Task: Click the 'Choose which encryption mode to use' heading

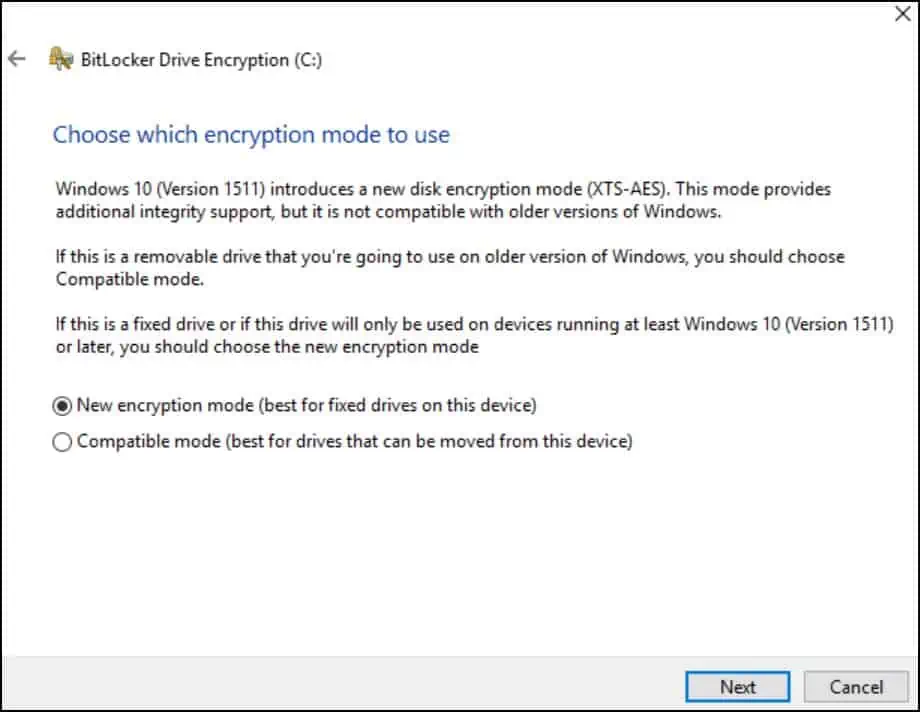Action: pos(251,134)
